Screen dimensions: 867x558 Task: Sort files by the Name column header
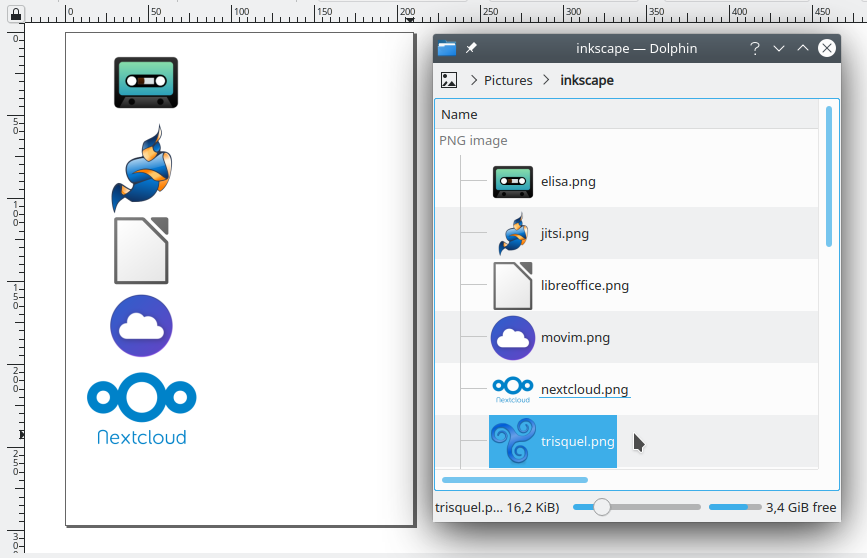[x=627, y=114]
